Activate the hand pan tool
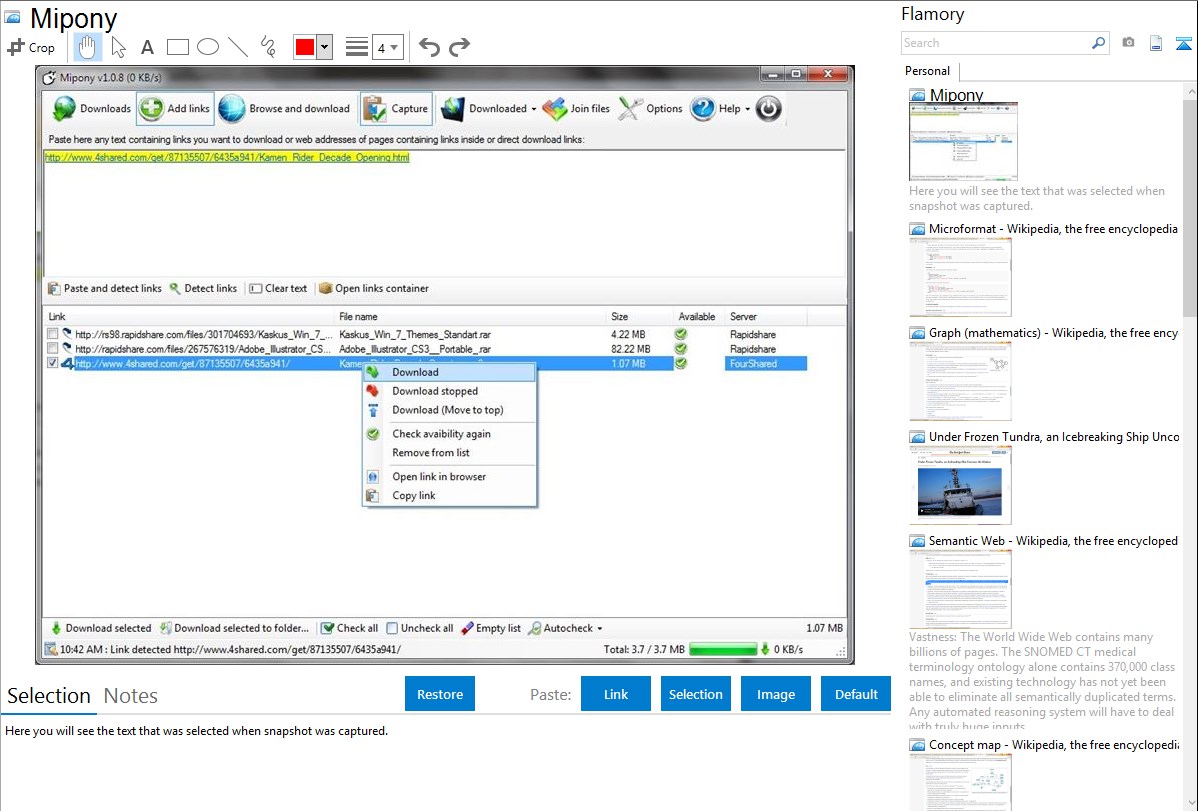Viewport: 1198px width, 811px height. click(x=87, y=47)
